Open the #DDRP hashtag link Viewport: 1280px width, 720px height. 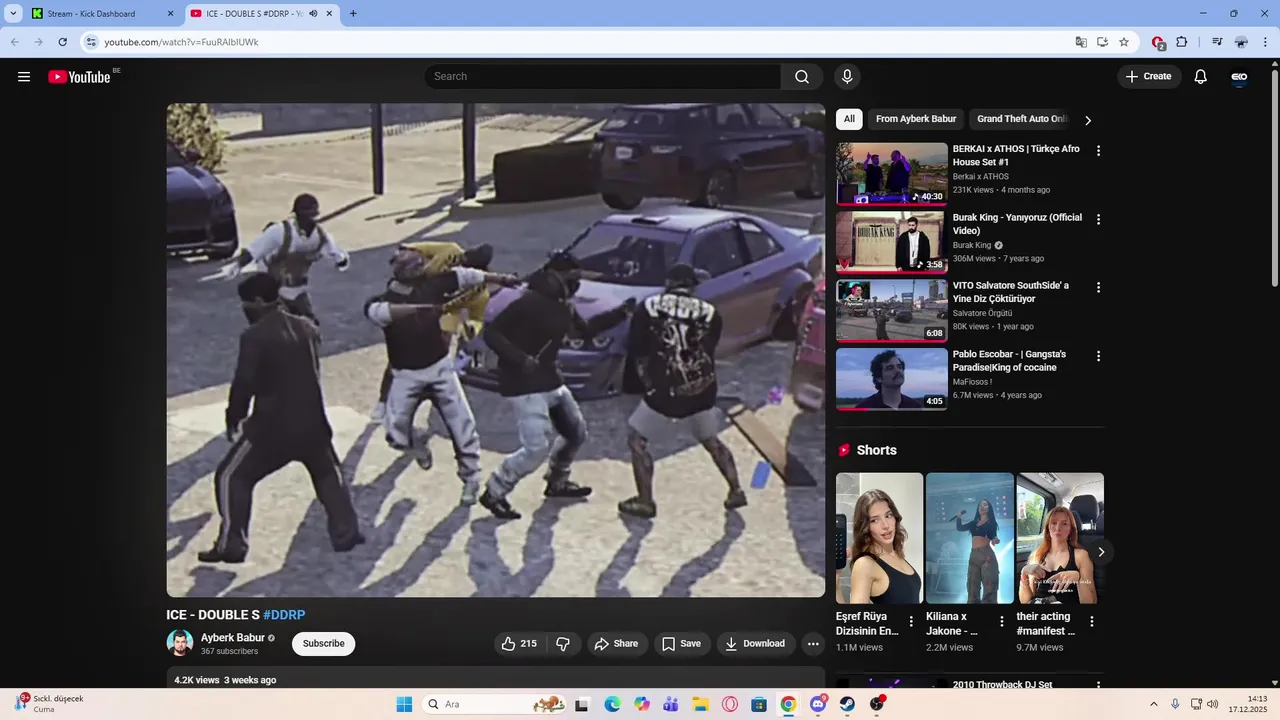tap(284, 615)
